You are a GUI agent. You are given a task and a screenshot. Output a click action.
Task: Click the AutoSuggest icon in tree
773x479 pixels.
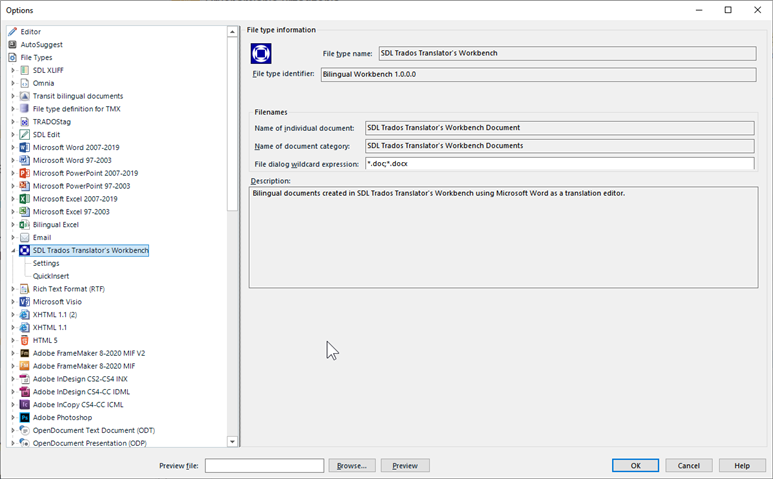[12, 44]
